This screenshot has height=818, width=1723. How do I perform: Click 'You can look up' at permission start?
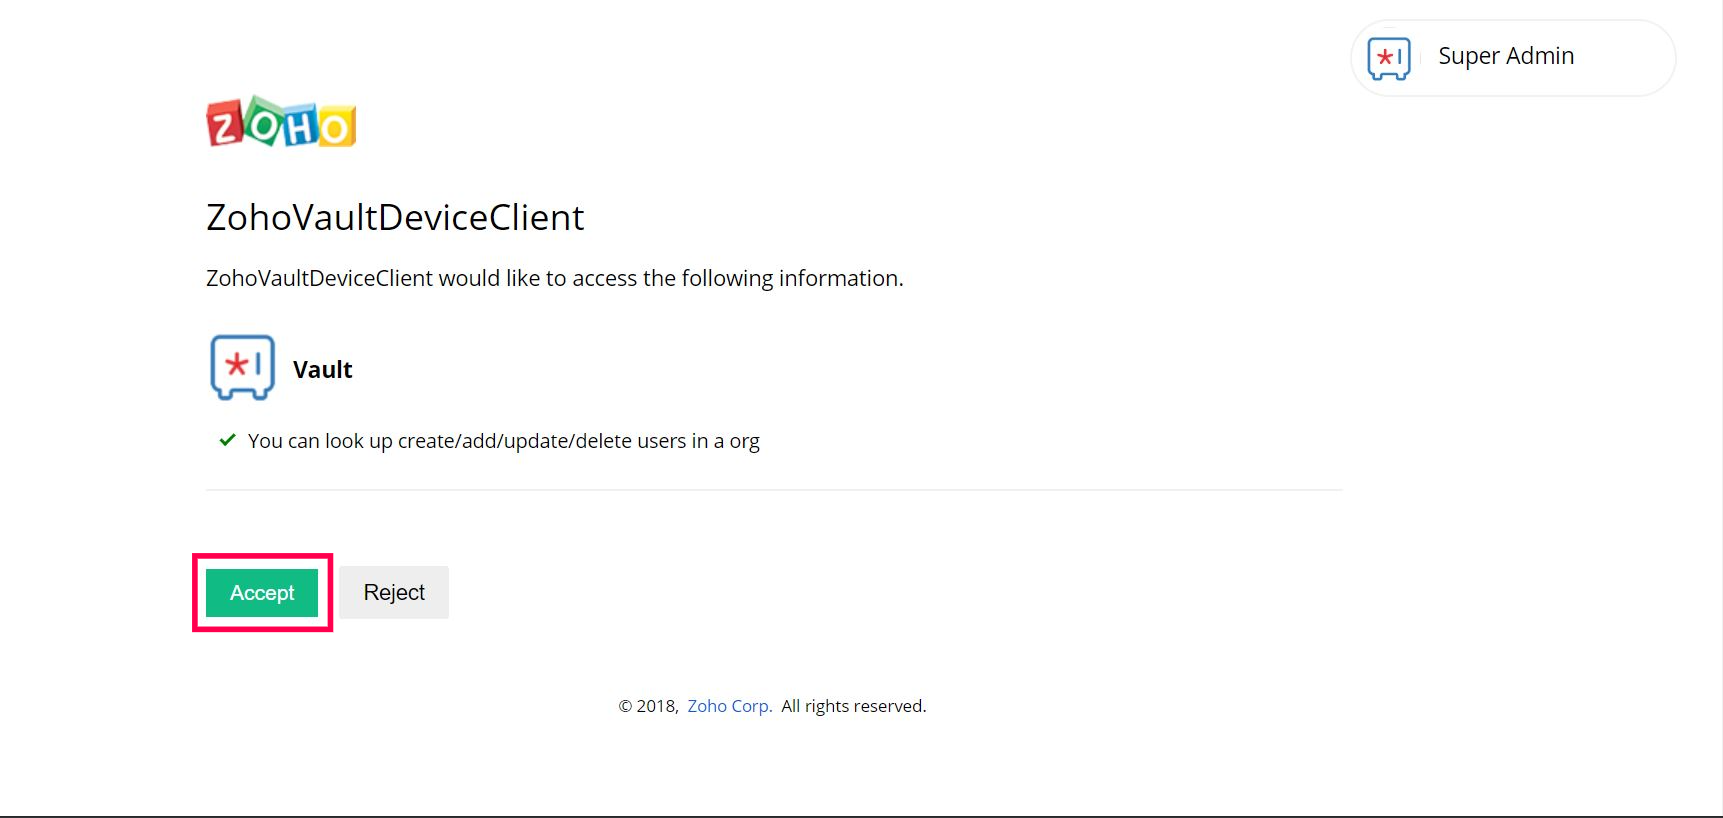[x=319, y=441]
